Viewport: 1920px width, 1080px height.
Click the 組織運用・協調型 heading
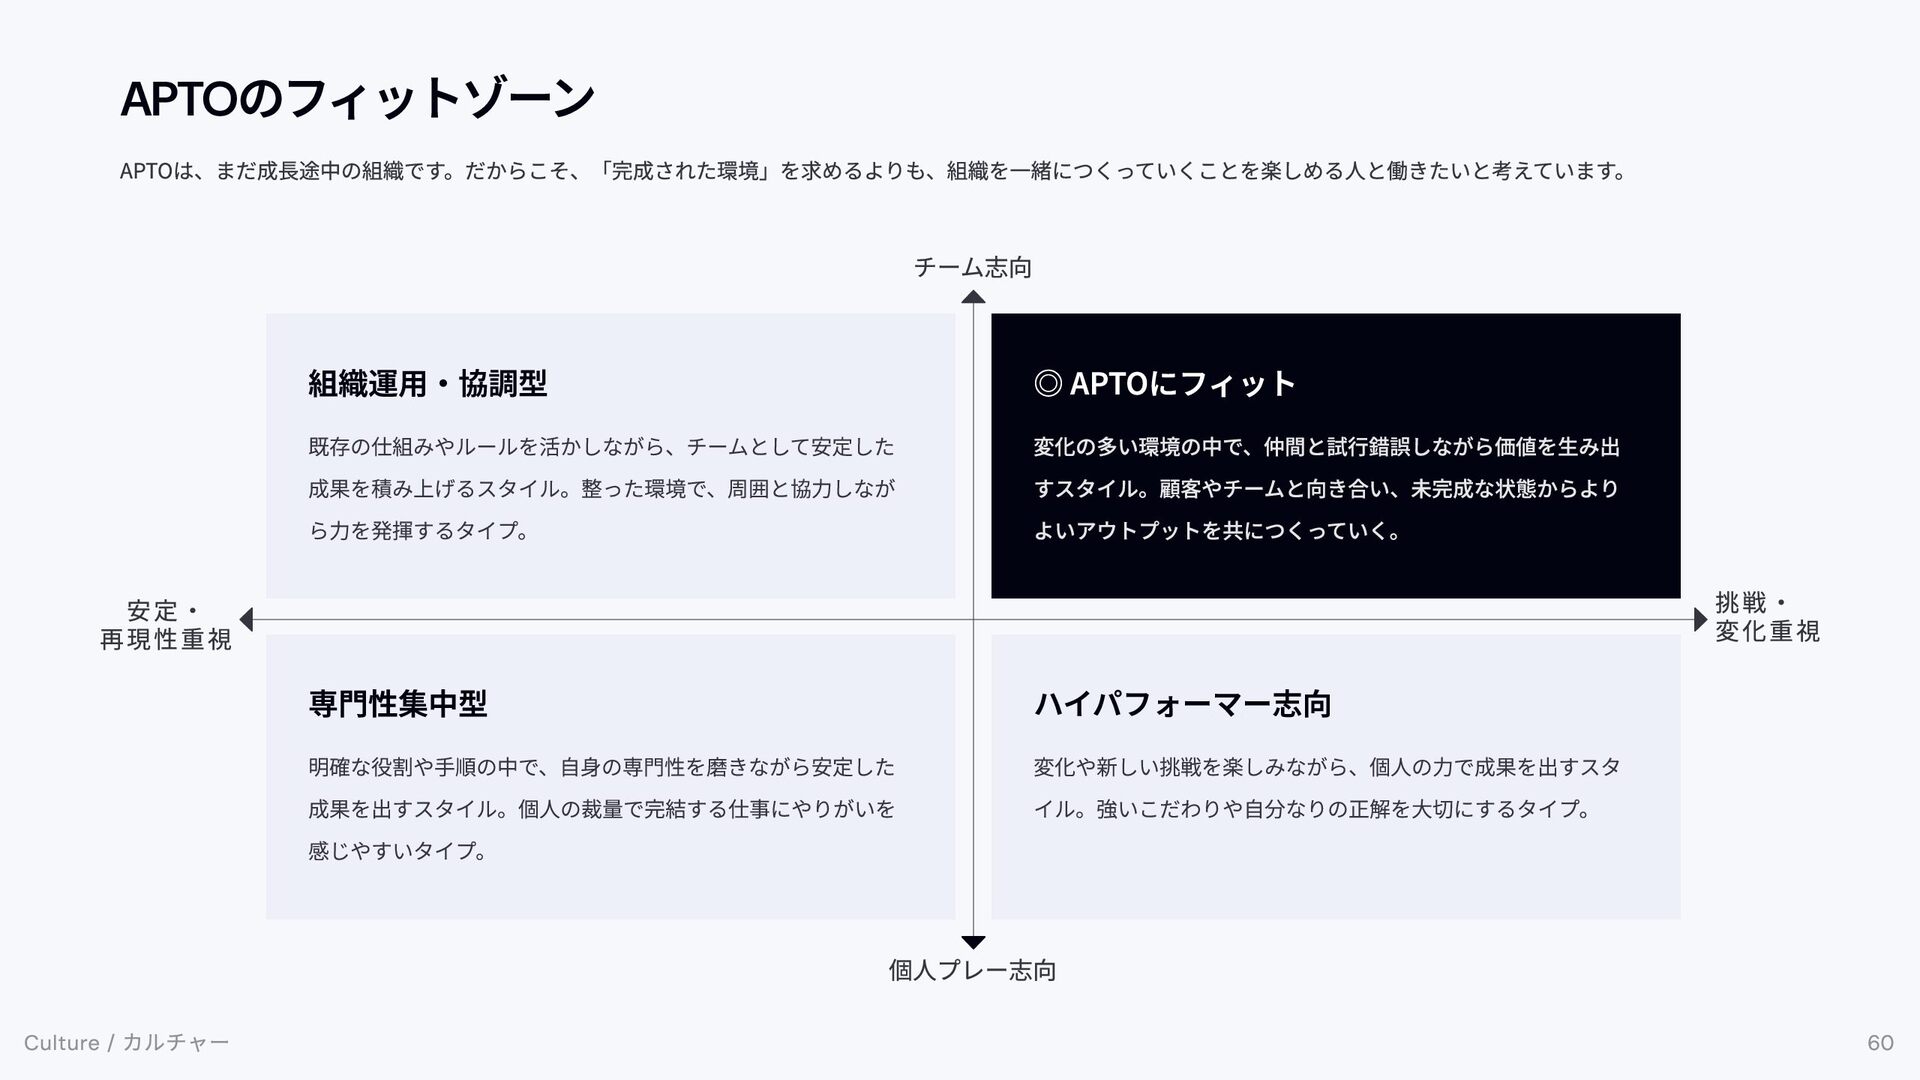click(x=428, y=383)
